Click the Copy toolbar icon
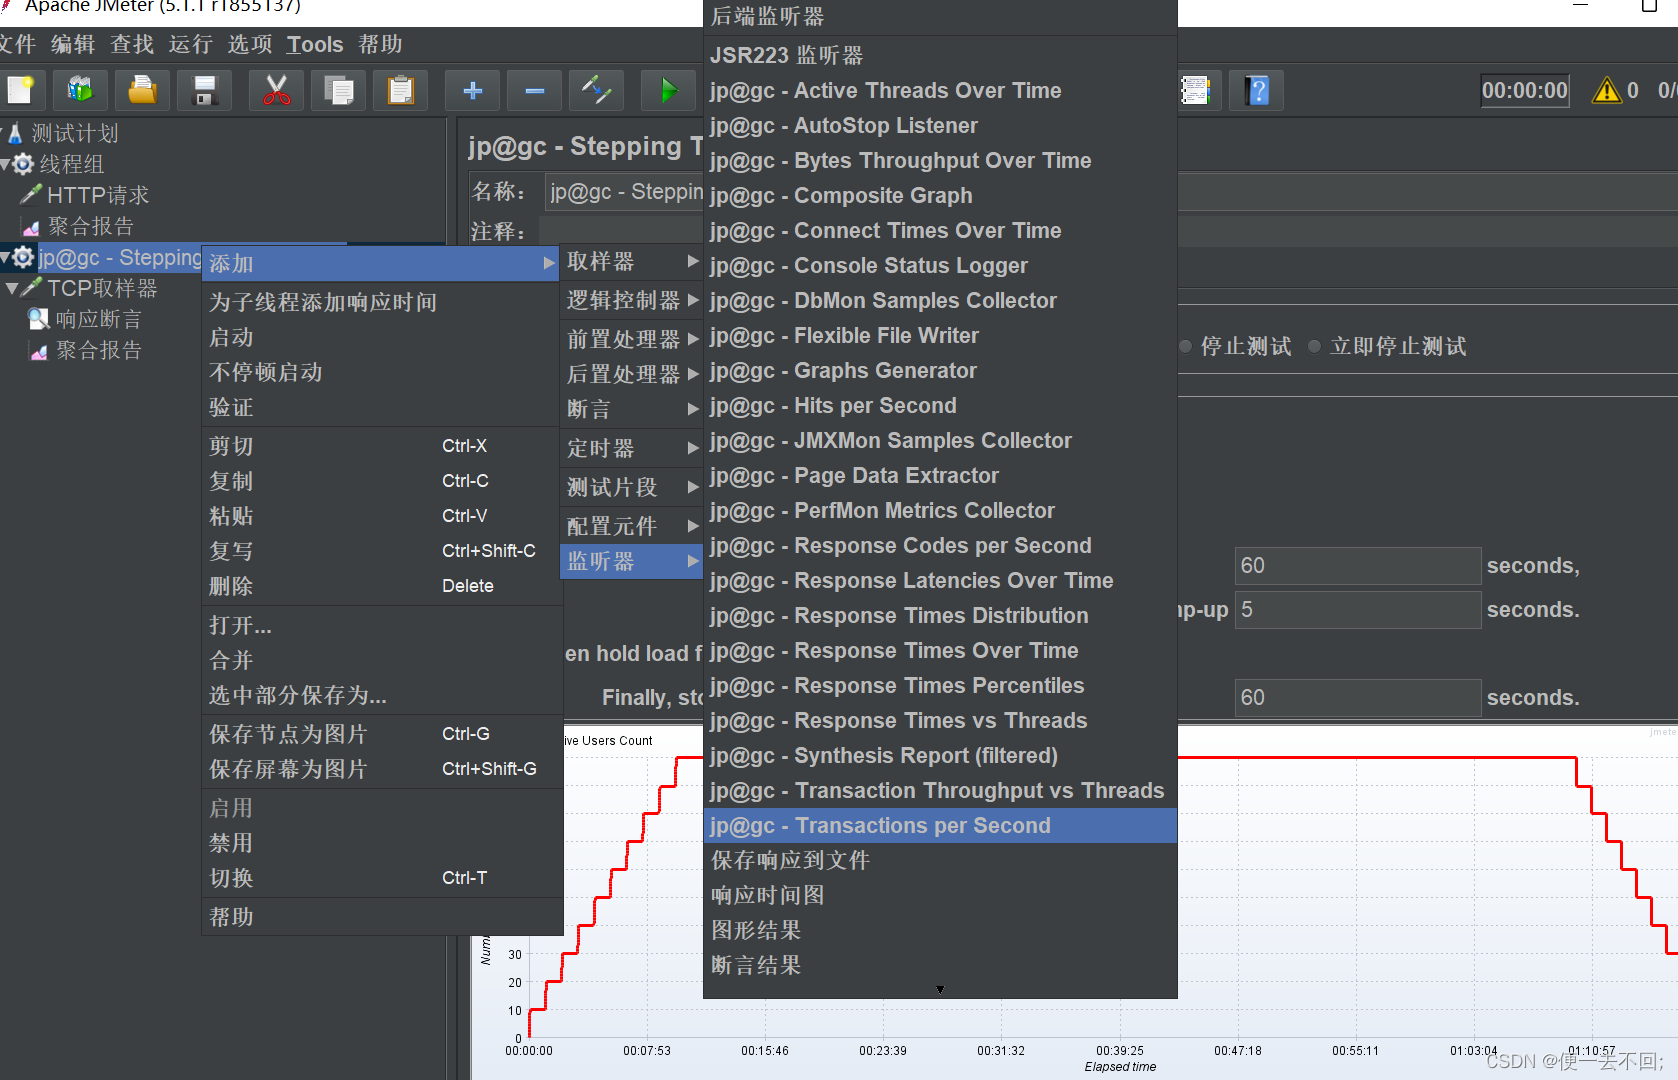Screen dimensions: 1678x1080 [338, 90]
